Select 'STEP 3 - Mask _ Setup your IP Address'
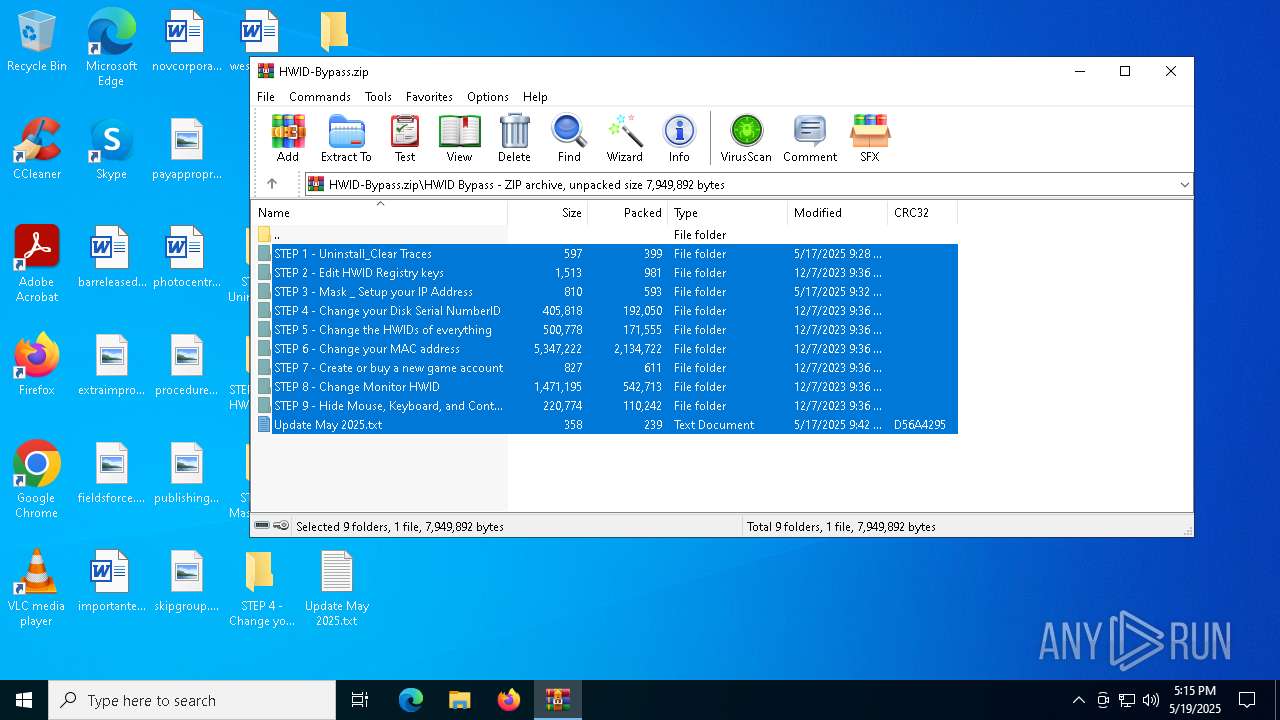 coord(605,292)
